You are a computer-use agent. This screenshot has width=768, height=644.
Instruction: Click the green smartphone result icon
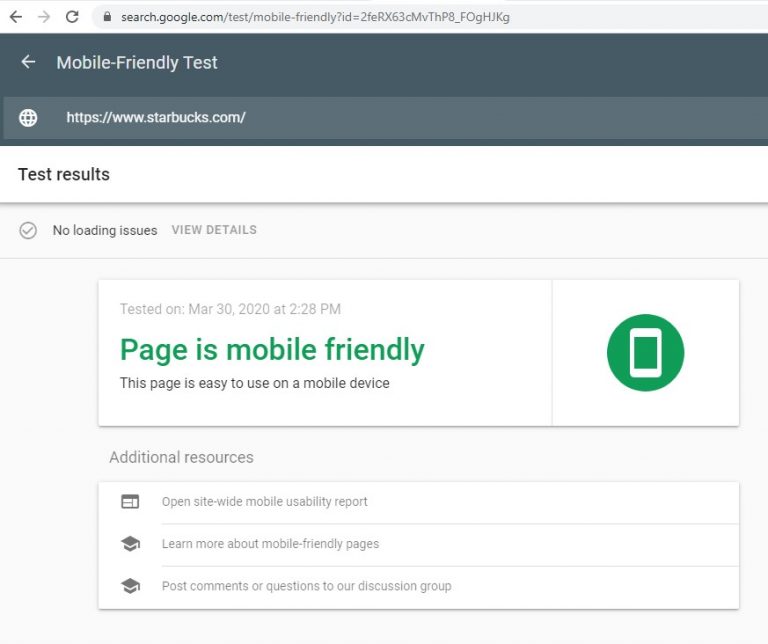(x=645, y=353)
